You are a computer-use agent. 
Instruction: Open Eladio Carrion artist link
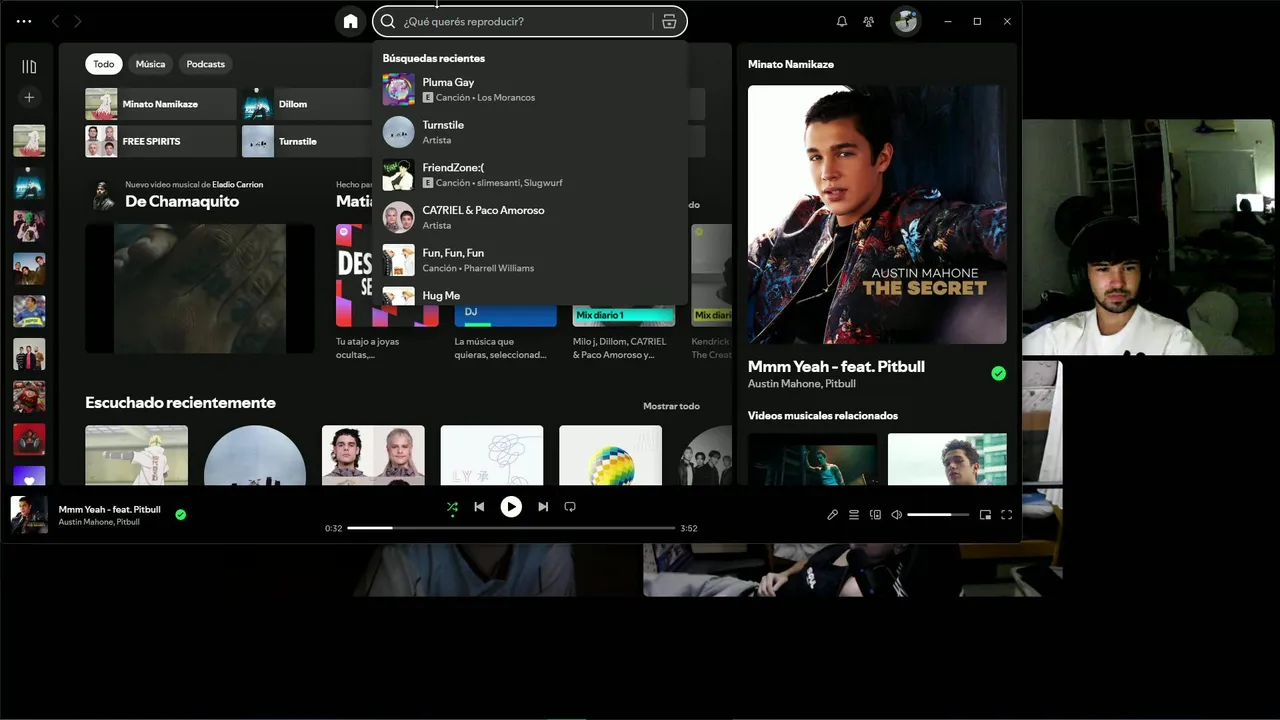tap(238, 185)
